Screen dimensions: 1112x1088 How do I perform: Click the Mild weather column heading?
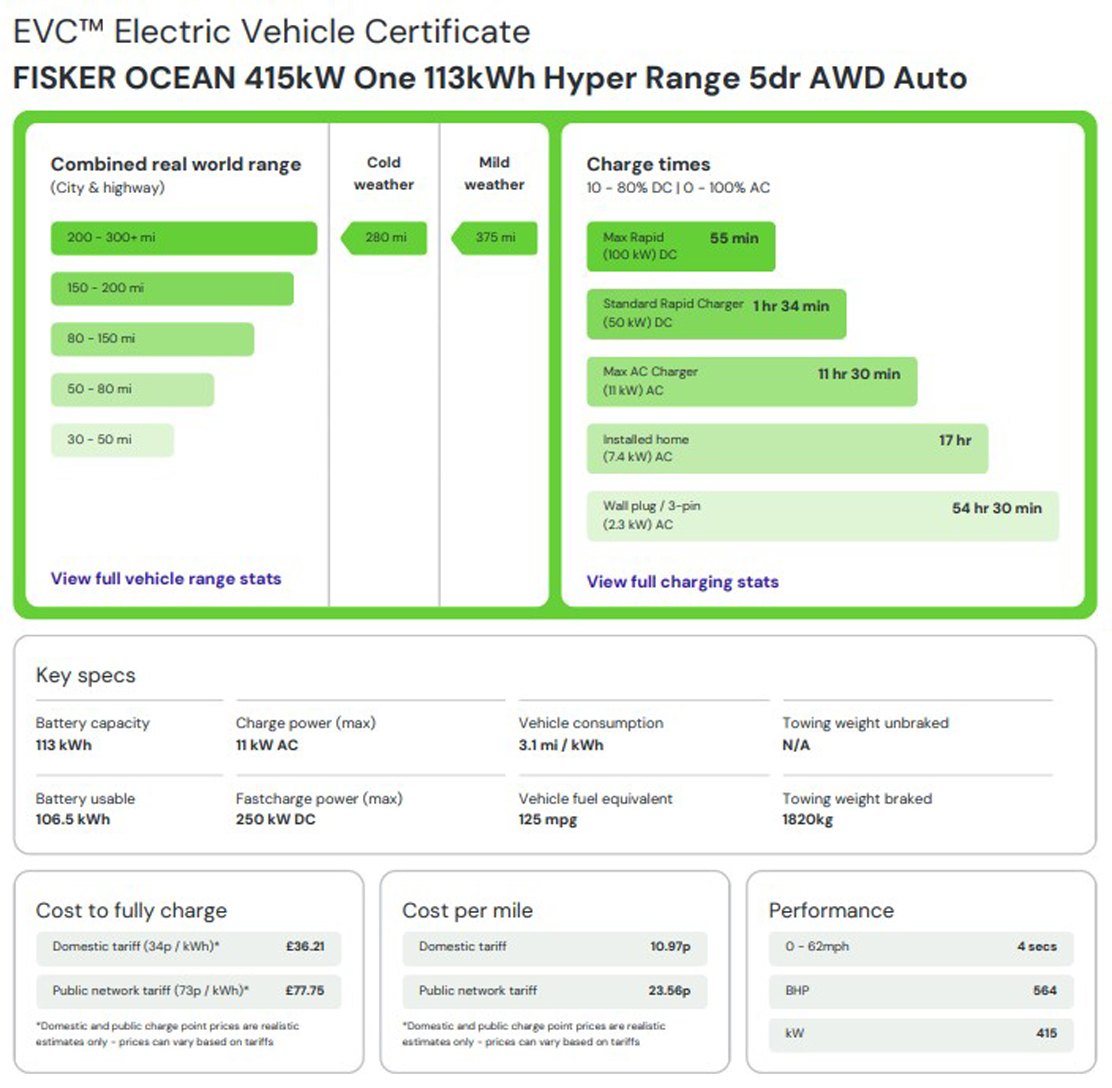point(494,173)
